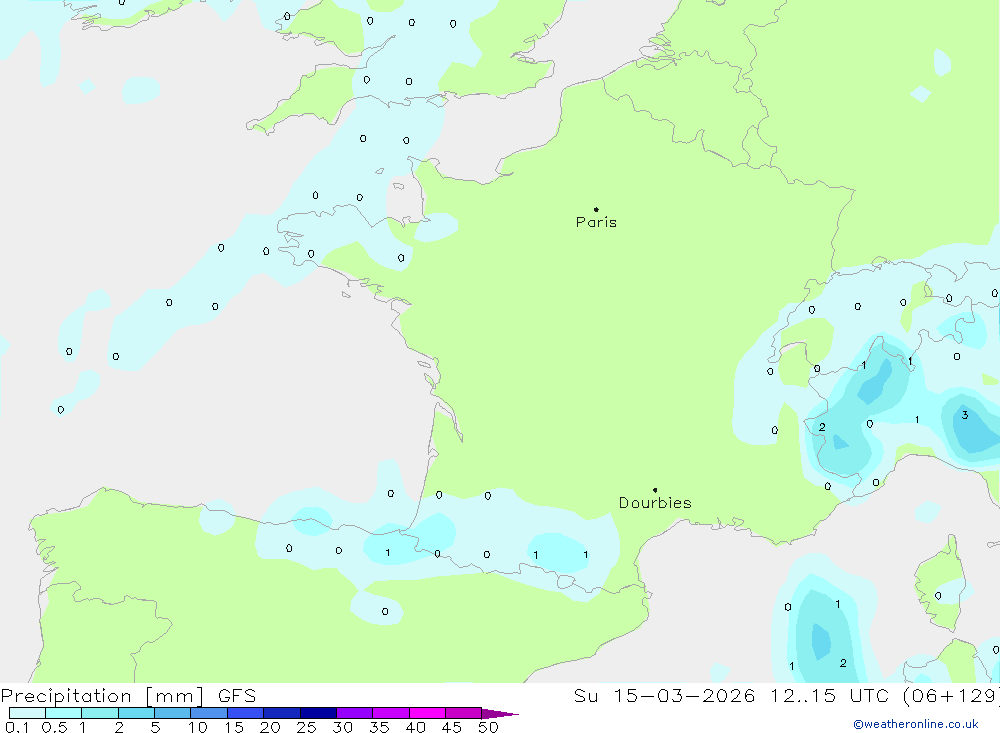
Task: Click the Dourbies location label
Action: [655, 503]
